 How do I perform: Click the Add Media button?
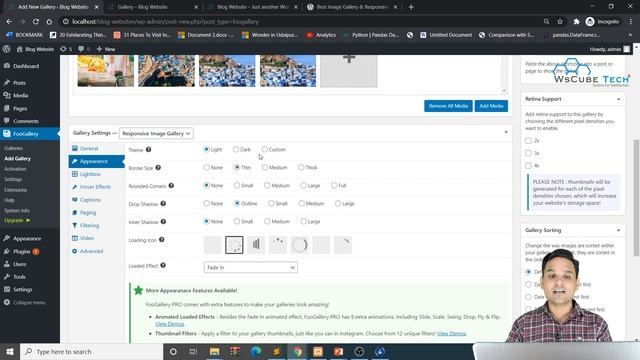(491, 106)
